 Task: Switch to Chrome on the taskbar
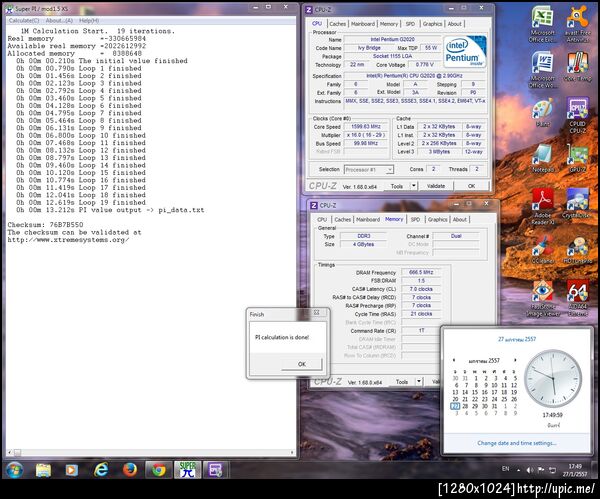click(158, 470)
